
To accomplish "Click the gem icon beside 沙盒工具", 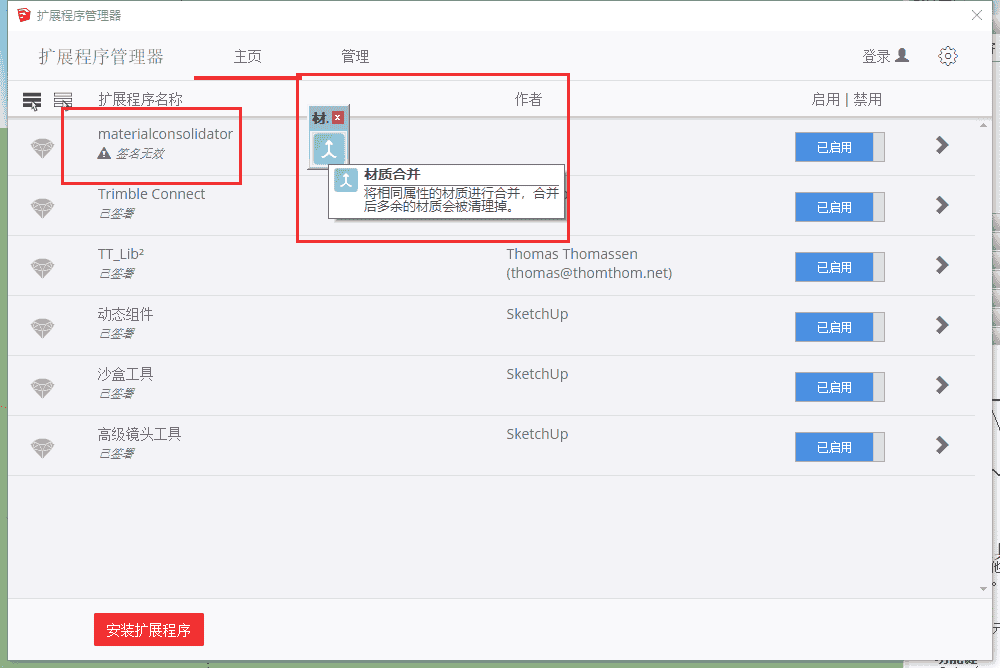I will click(x=43, y=388).
